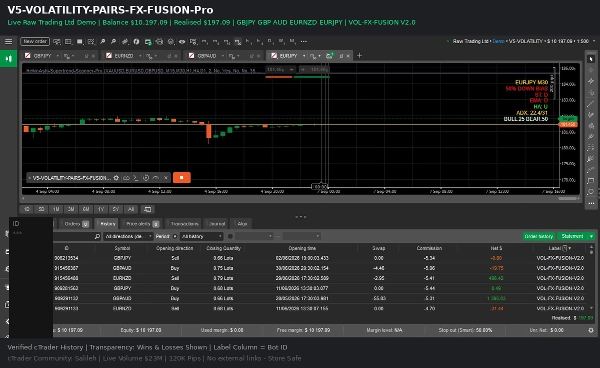Select the trend line drawing tool
Viewport: 600px width, 368px height.
(591, 104)
